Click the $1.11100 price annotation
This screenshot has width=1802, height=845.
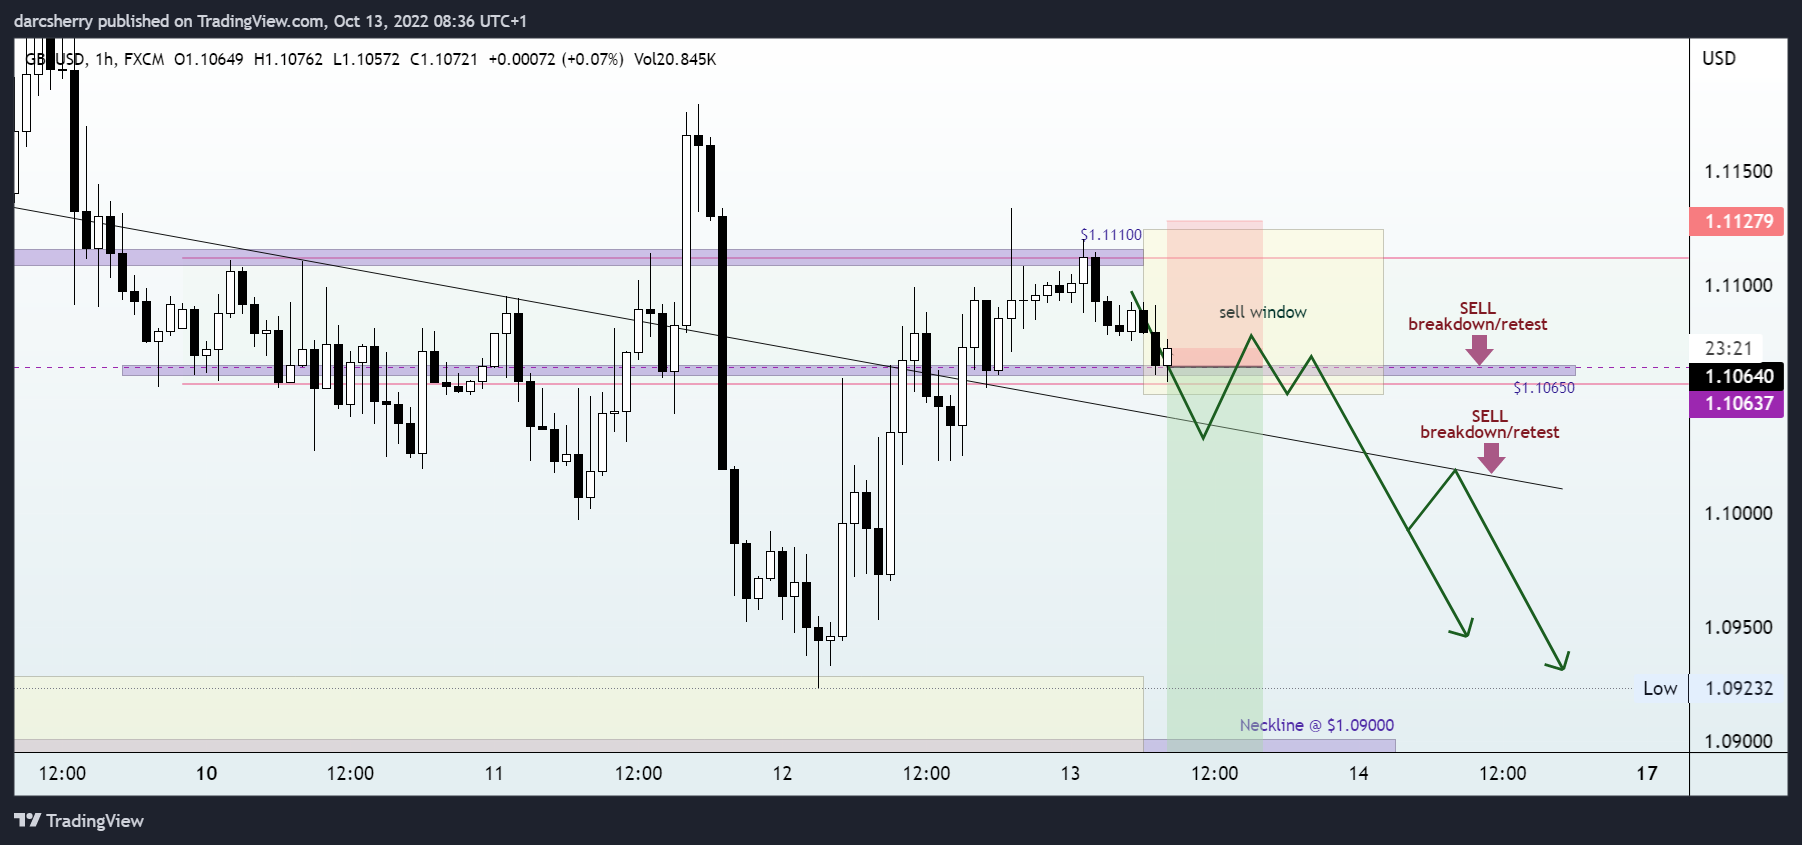click(x=1111, y=234)
